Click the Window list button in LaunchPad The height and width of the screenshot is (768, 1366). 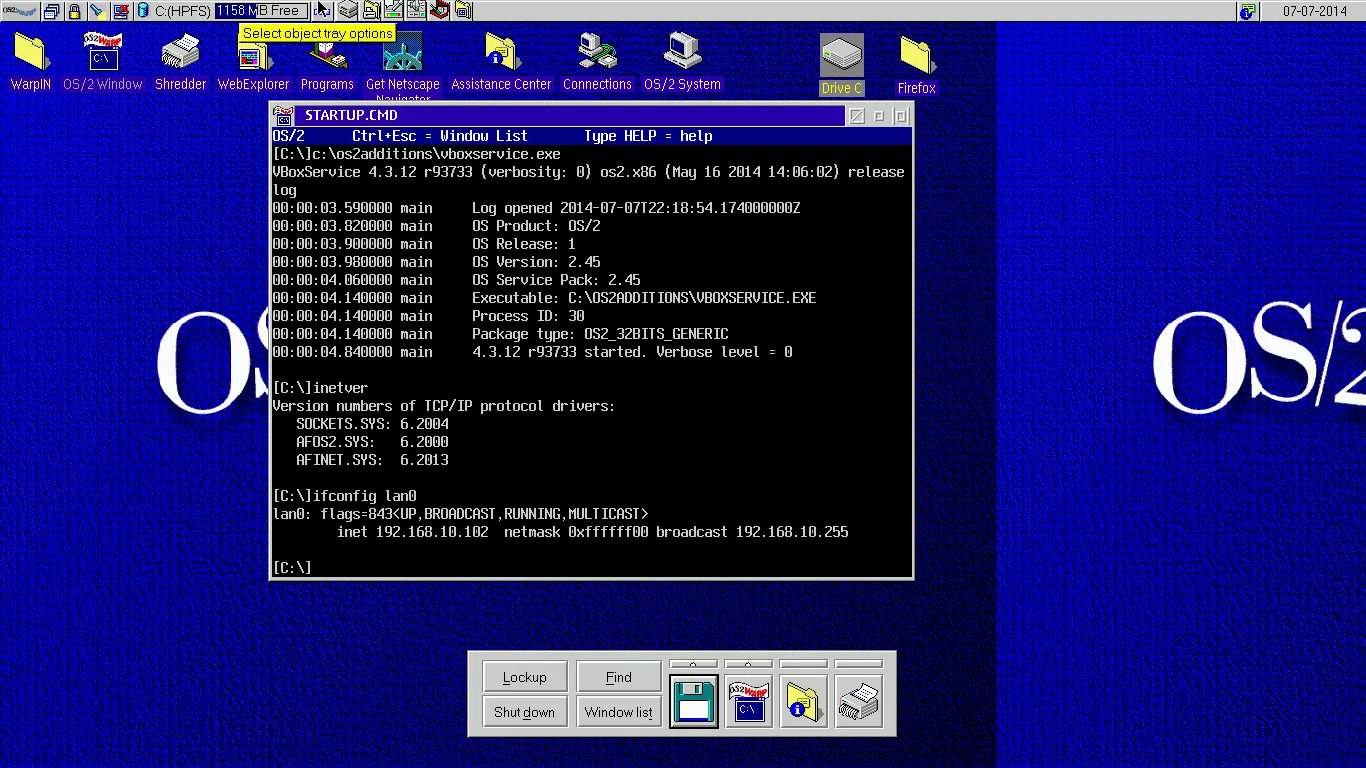point(618,712)
